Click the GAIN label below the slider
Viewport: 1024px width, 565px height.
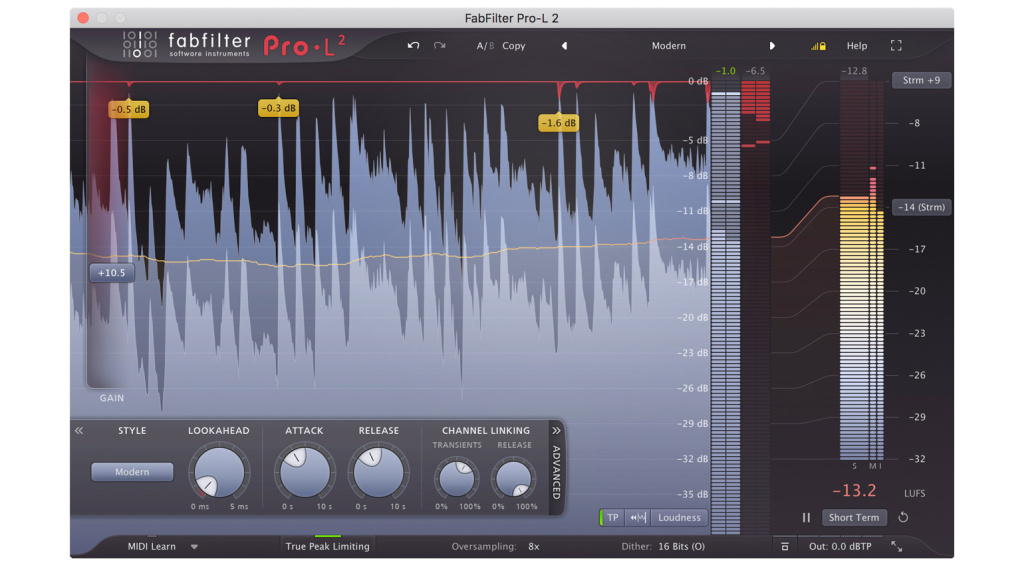[x=112, y=398]
